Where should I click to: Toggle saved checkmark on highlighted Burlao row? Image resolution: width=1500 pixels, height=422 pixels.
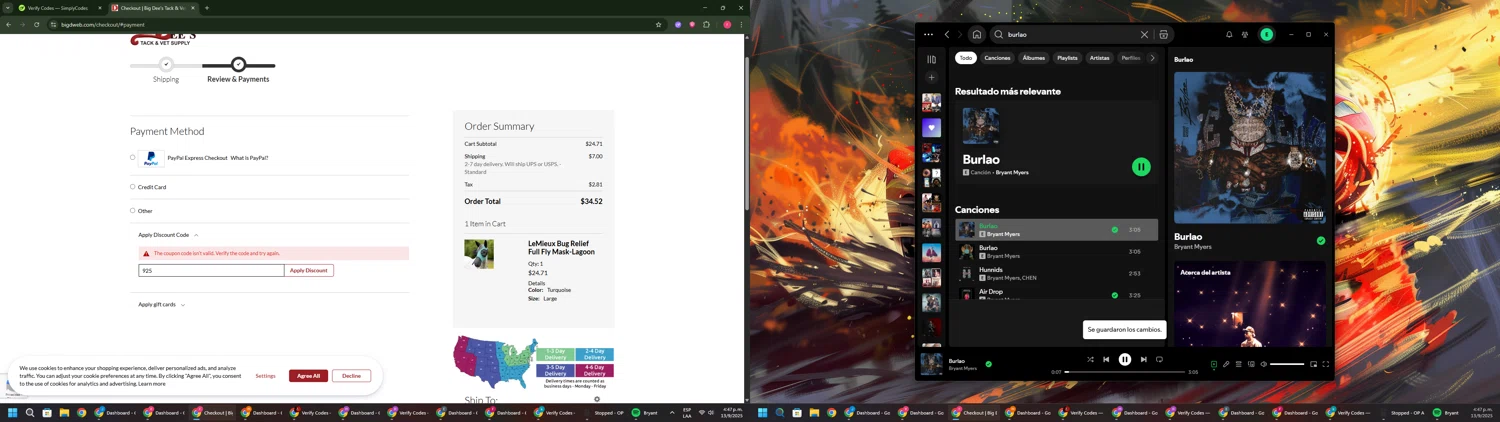pyautogui.click(x=1115, y=230)
